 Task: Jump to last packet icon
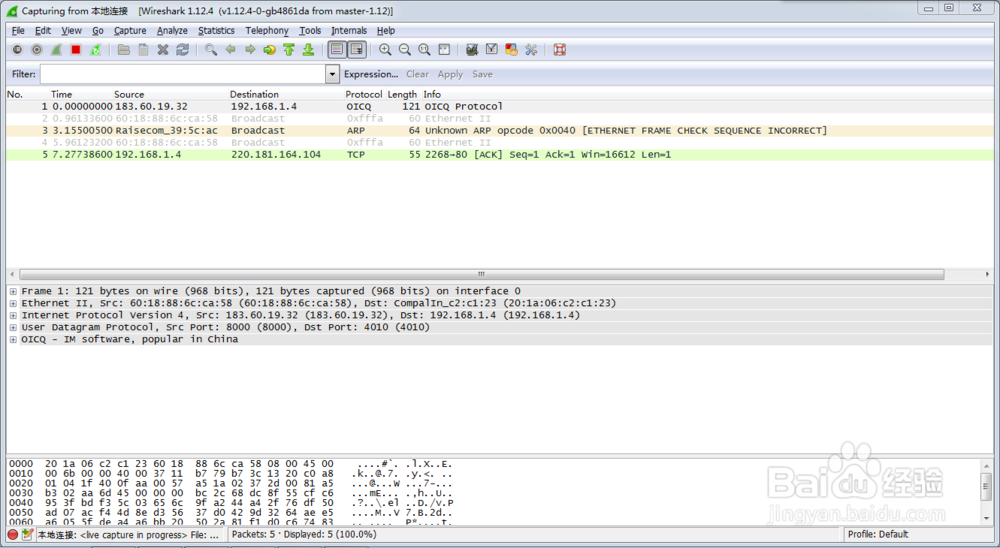pos(309,50)
